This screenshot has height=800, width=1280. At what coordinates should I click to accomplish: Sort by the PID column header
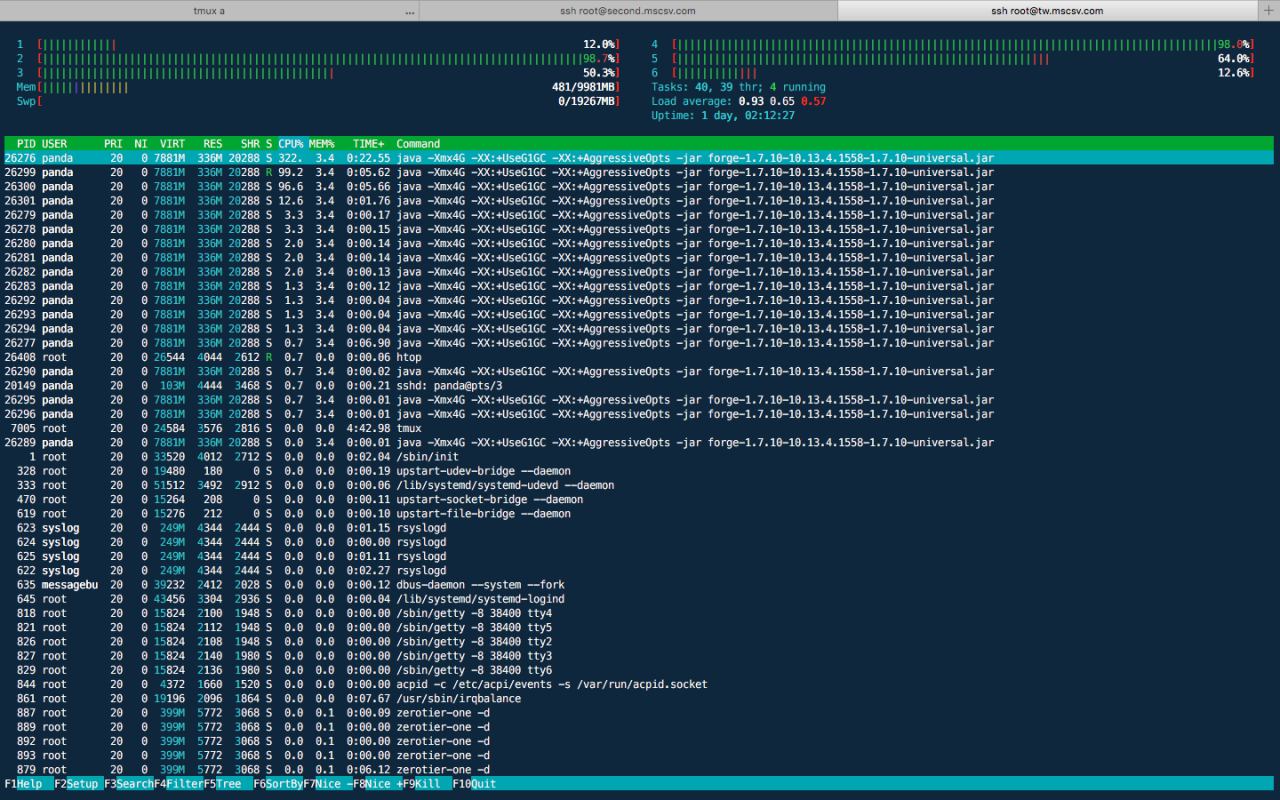pos(26,144)
